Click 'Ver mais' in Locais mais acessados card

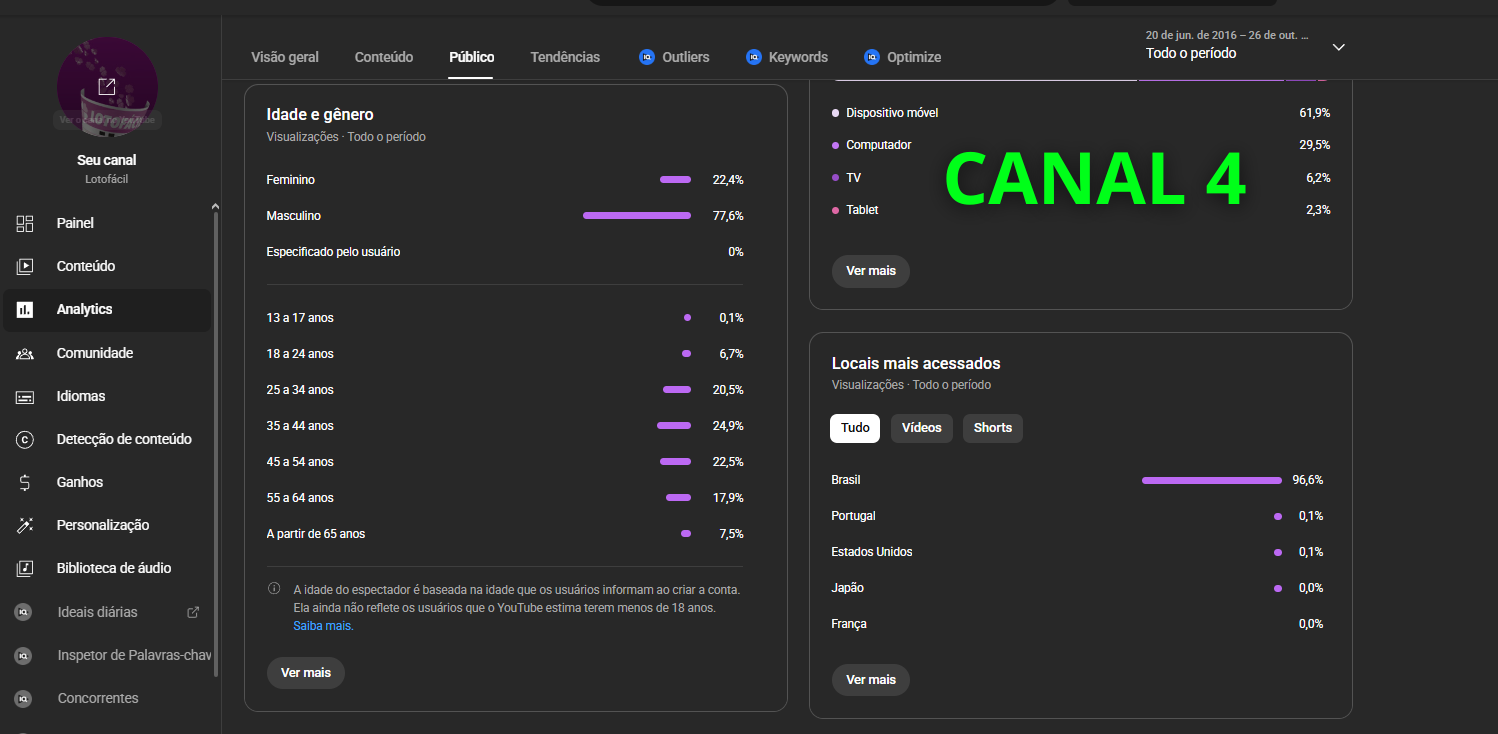coord(871,680)
